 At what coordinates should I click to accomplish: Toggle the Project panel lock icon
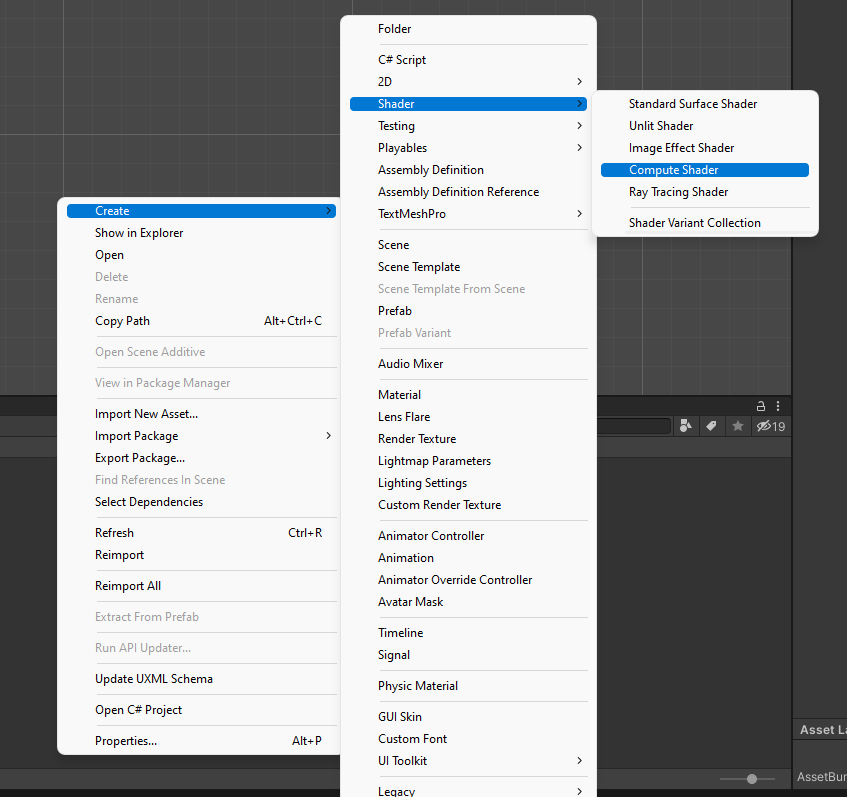point(761,406)
